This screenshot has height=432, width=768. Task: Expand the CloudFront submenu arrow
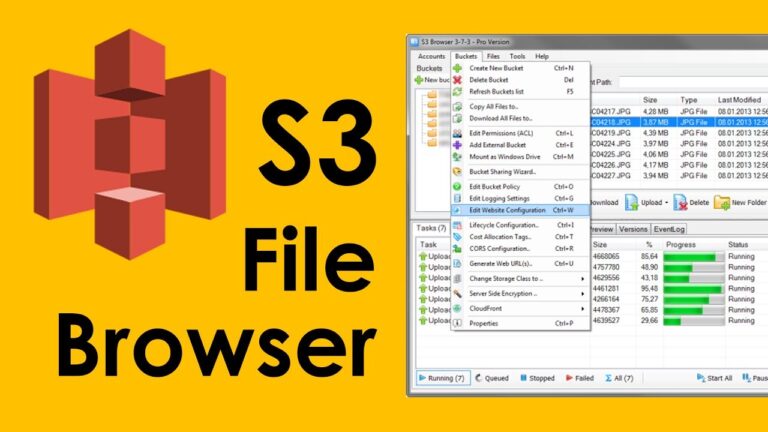[582, 309]
